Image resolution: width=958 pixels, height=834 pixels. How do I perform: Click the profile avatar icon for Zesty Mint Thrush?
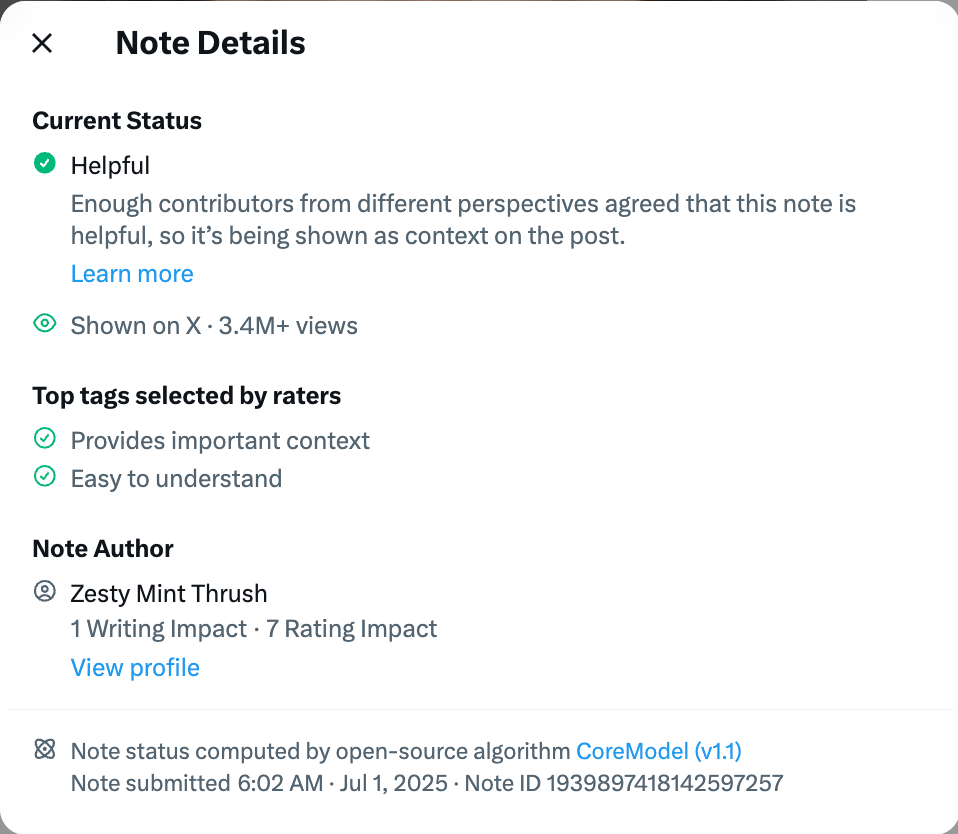coord(45,591)
